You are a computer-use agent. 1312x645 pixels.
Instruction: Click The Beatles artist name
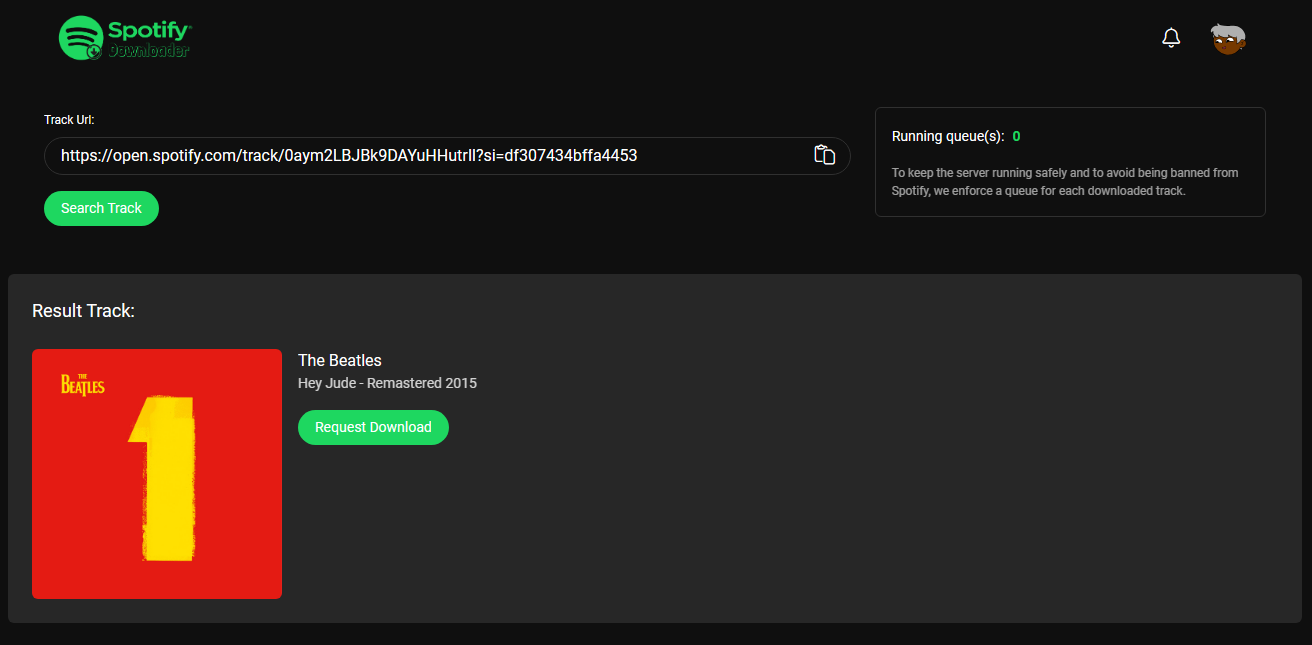click(339, 360)
